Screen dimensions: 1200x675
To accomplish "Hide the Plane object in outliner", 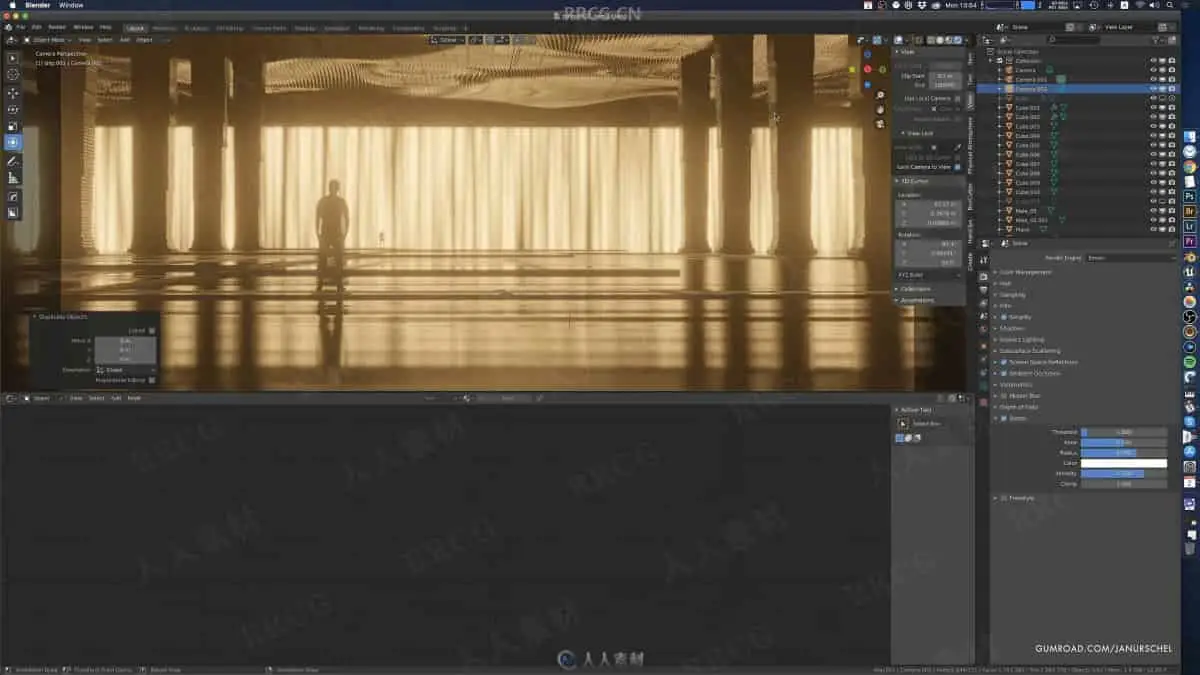I will (1153, 230).
